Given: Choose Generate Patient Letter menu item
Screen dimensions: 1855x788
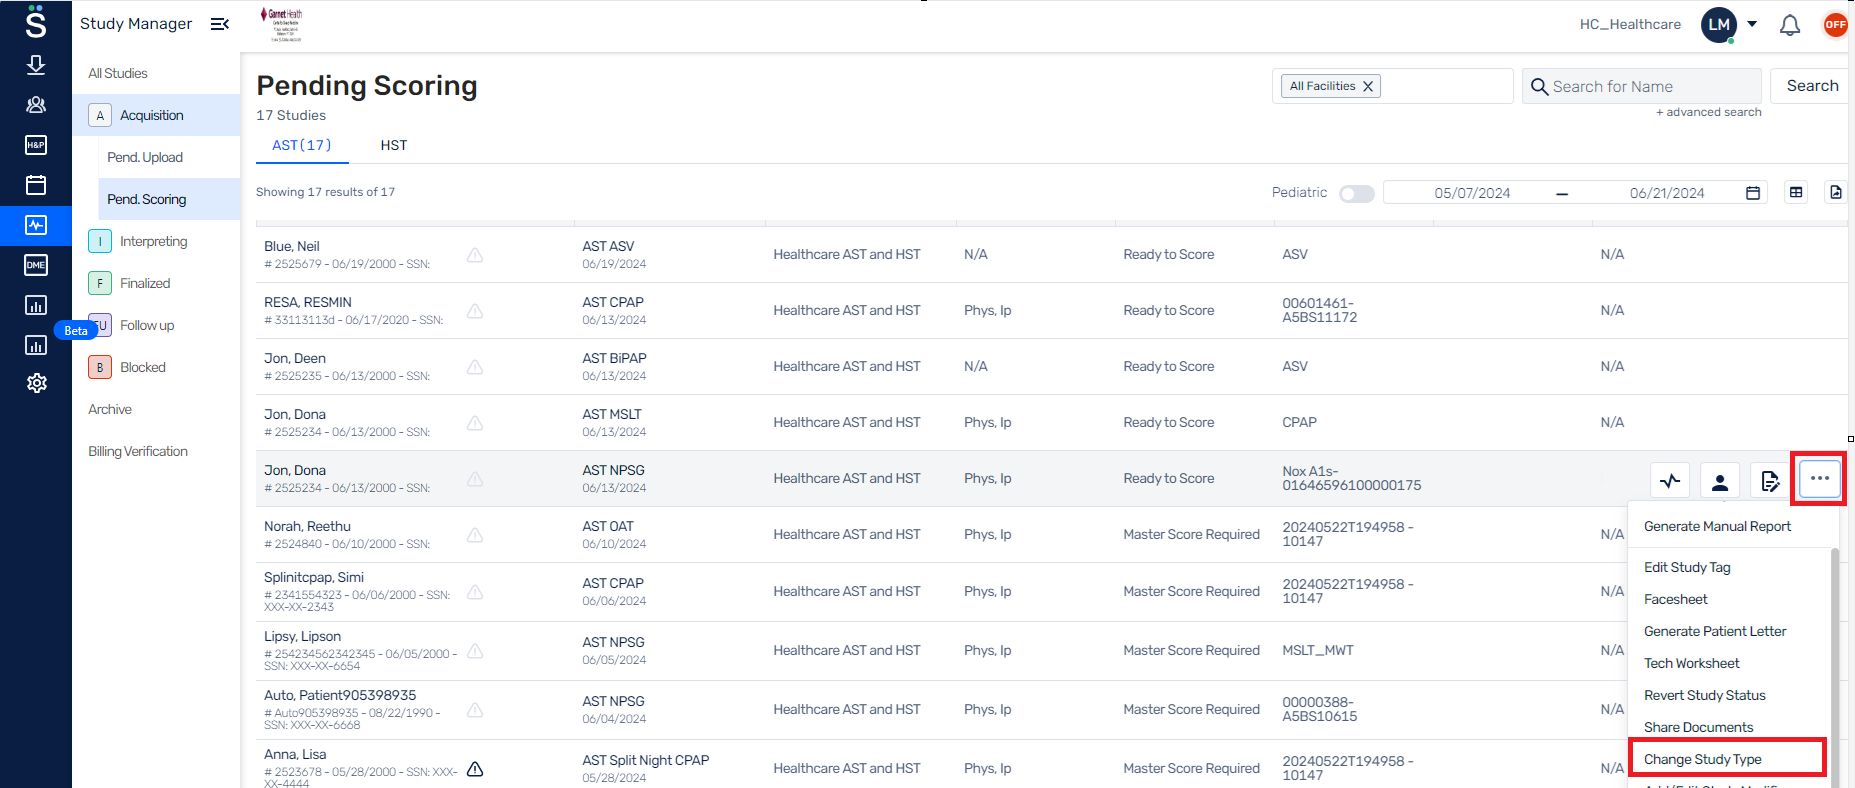Looking at the screenshot, I should point(1715,631).
